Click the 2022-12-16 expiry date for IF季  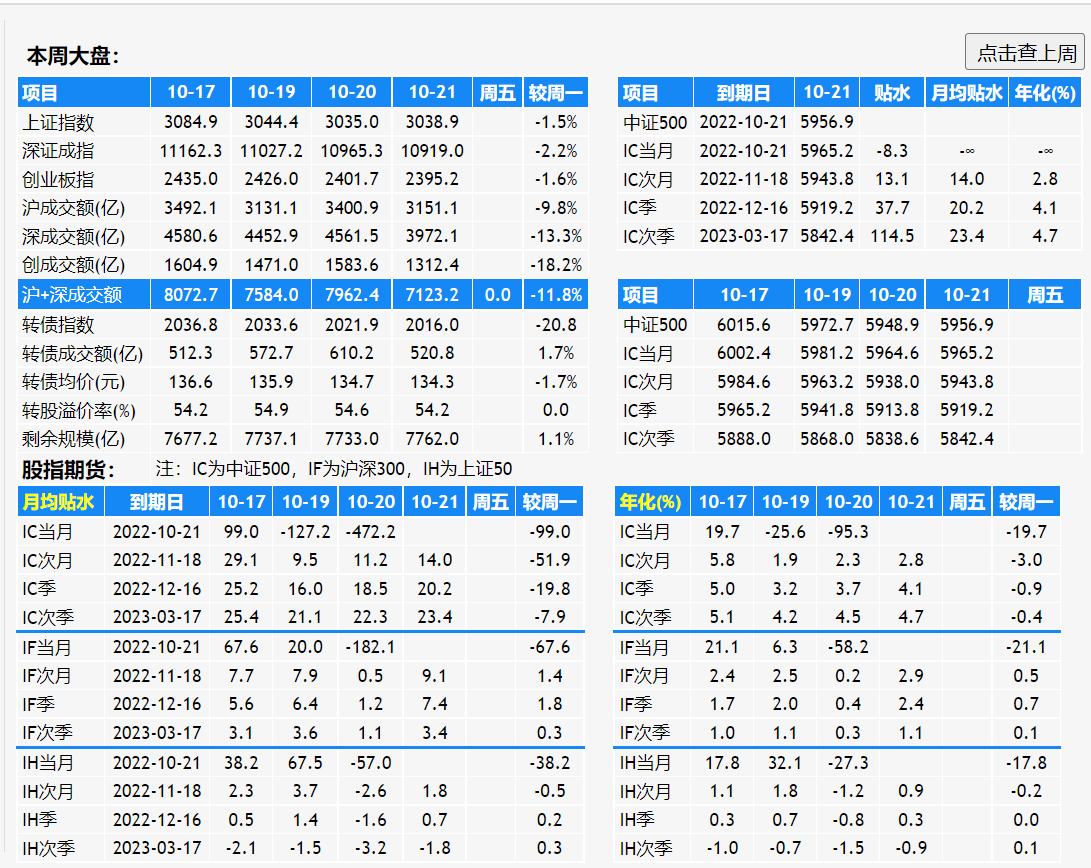(x=157, y=704)
